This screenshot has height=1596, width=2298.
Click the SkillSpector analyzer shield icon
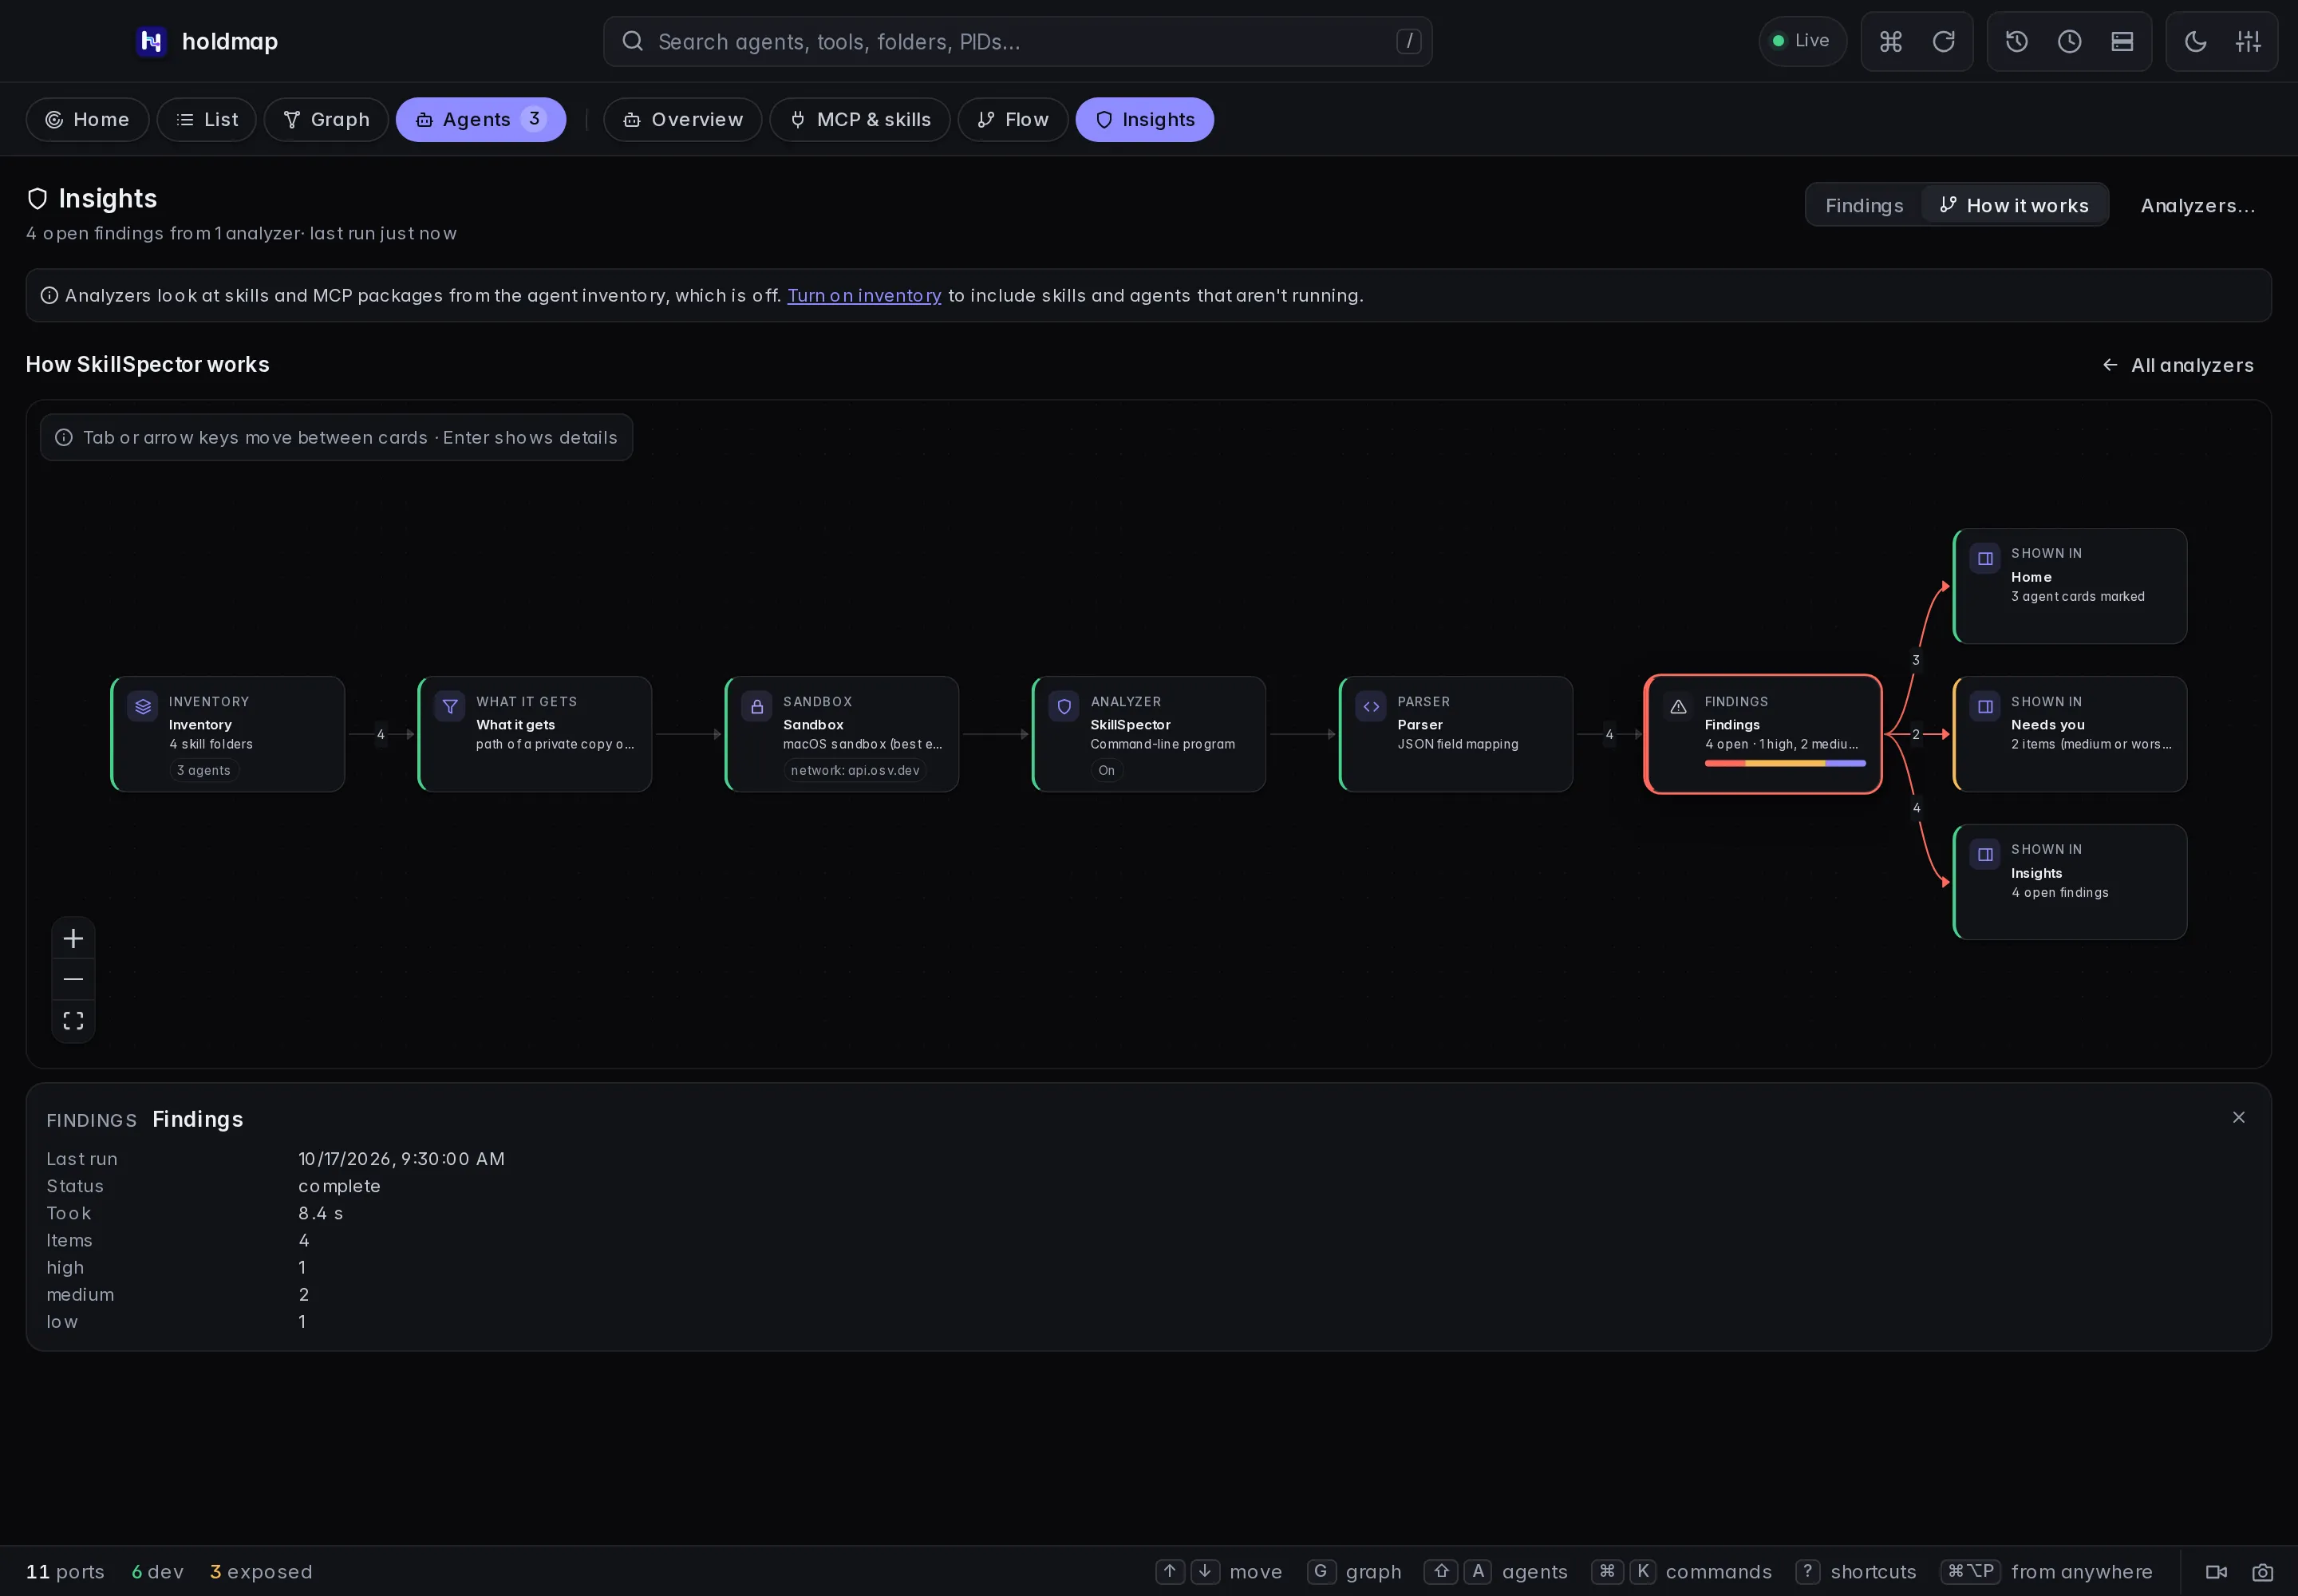(x=1064, y=707)
